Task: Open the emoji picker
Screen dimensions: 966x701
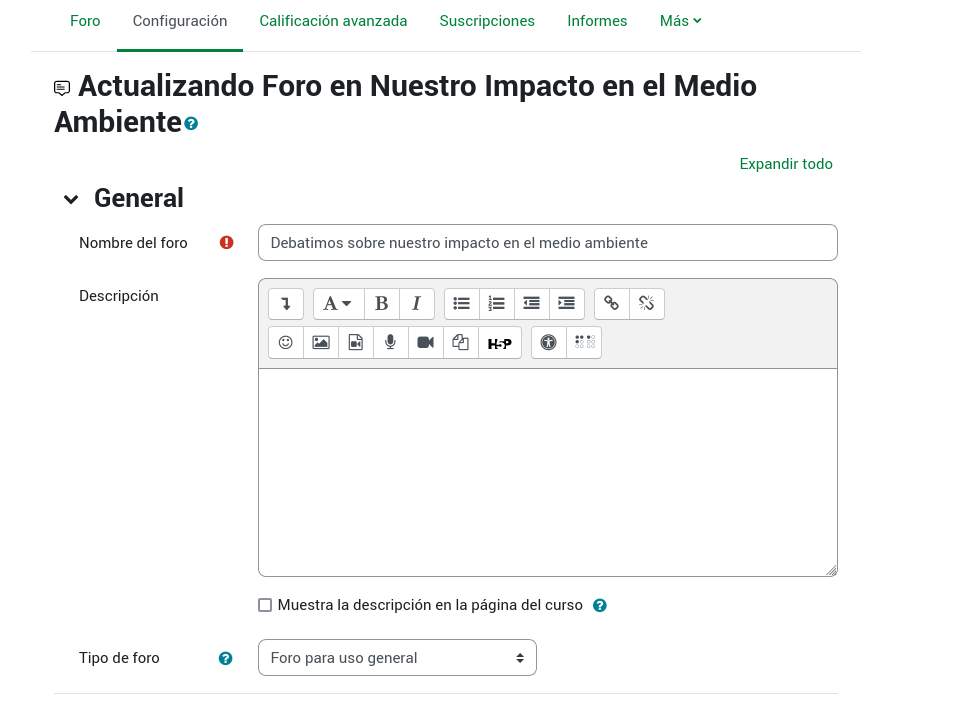Action: (x=286, y=342)
